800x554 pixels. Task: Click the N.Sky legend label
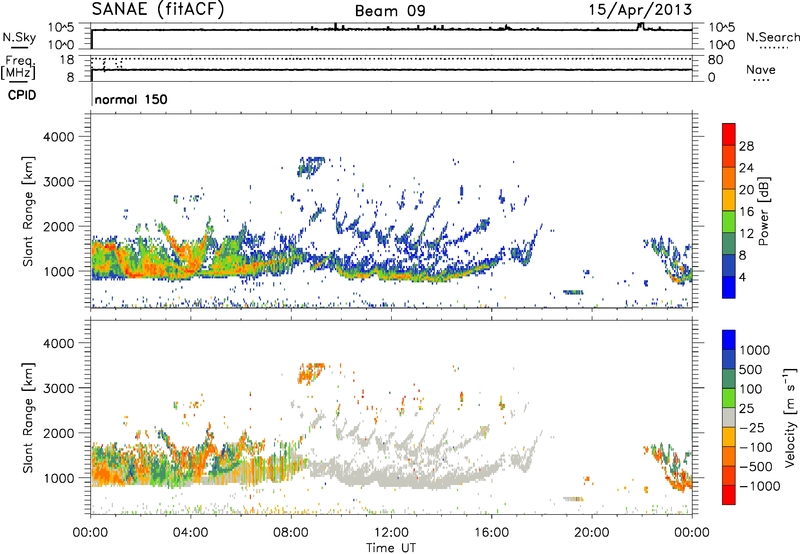[x=19, y=38]
